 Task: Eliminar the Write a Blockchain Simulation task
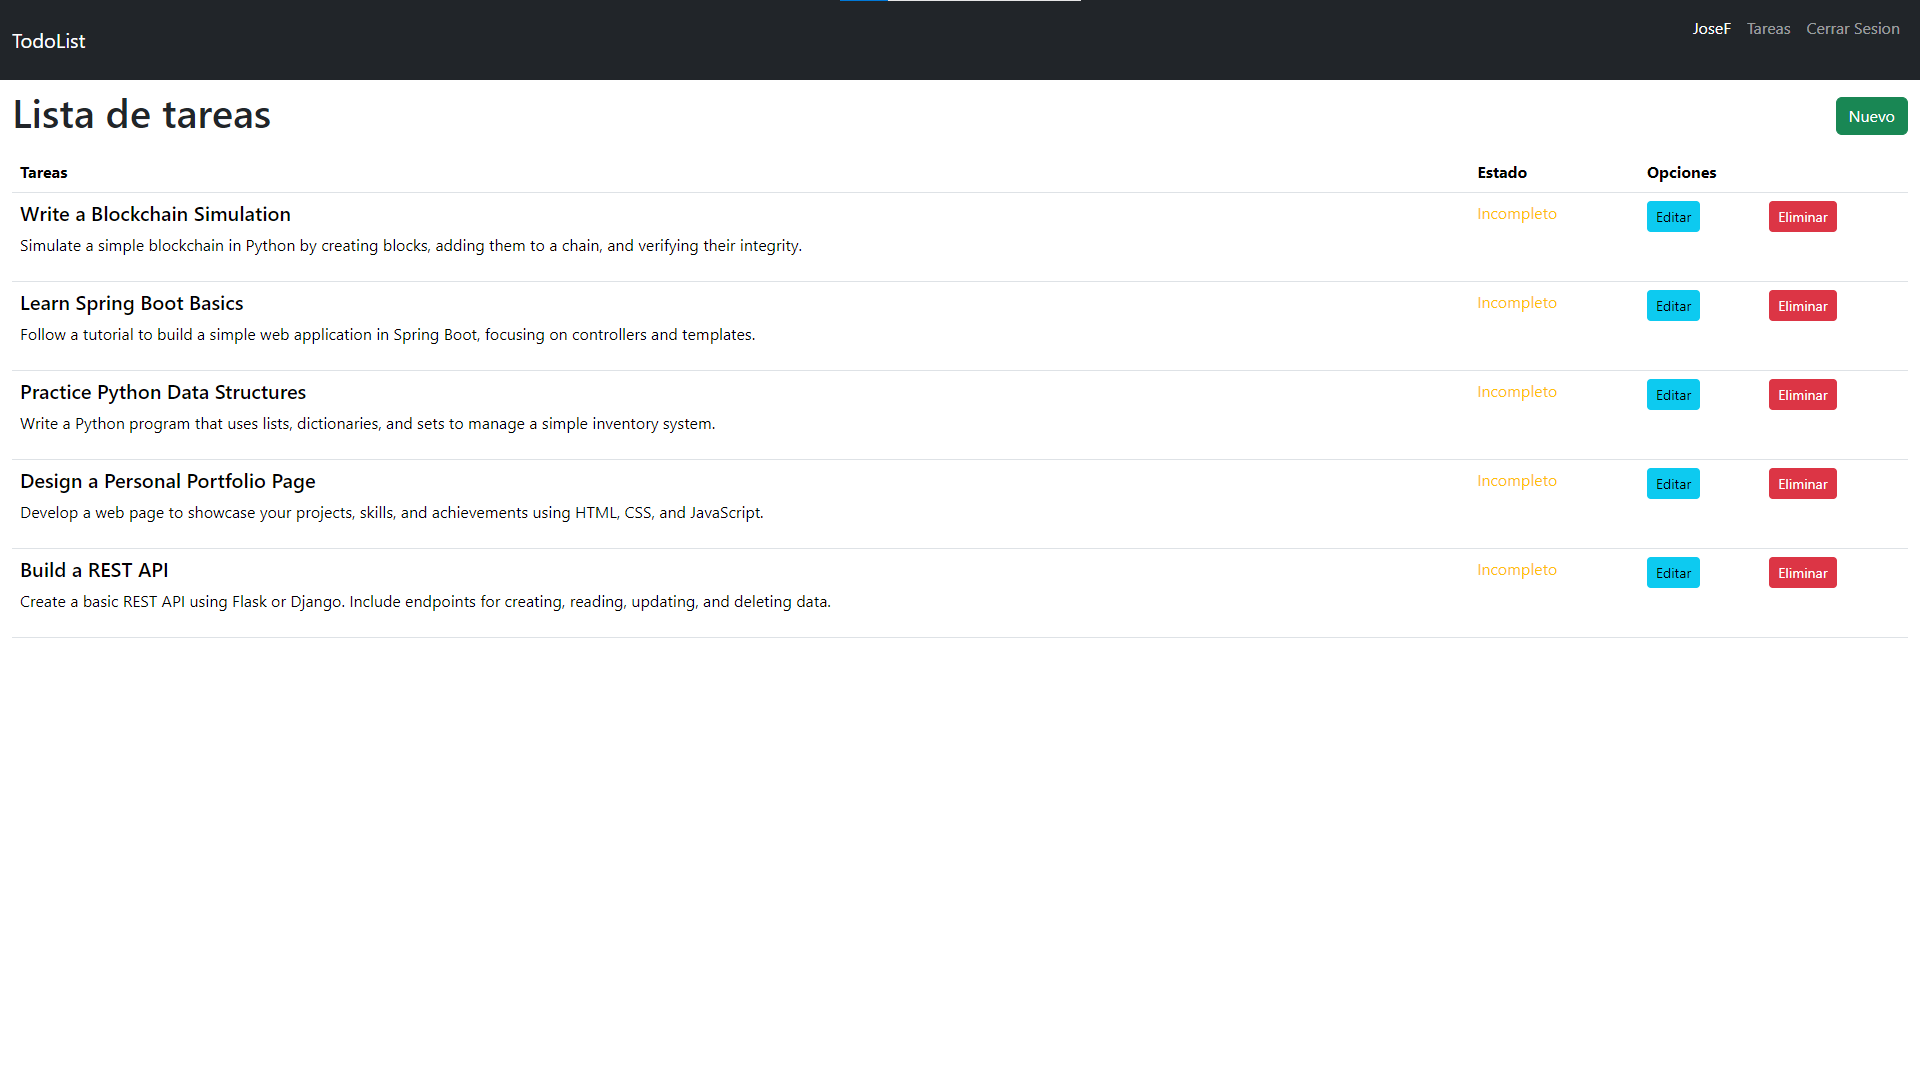coord(1802,216)
